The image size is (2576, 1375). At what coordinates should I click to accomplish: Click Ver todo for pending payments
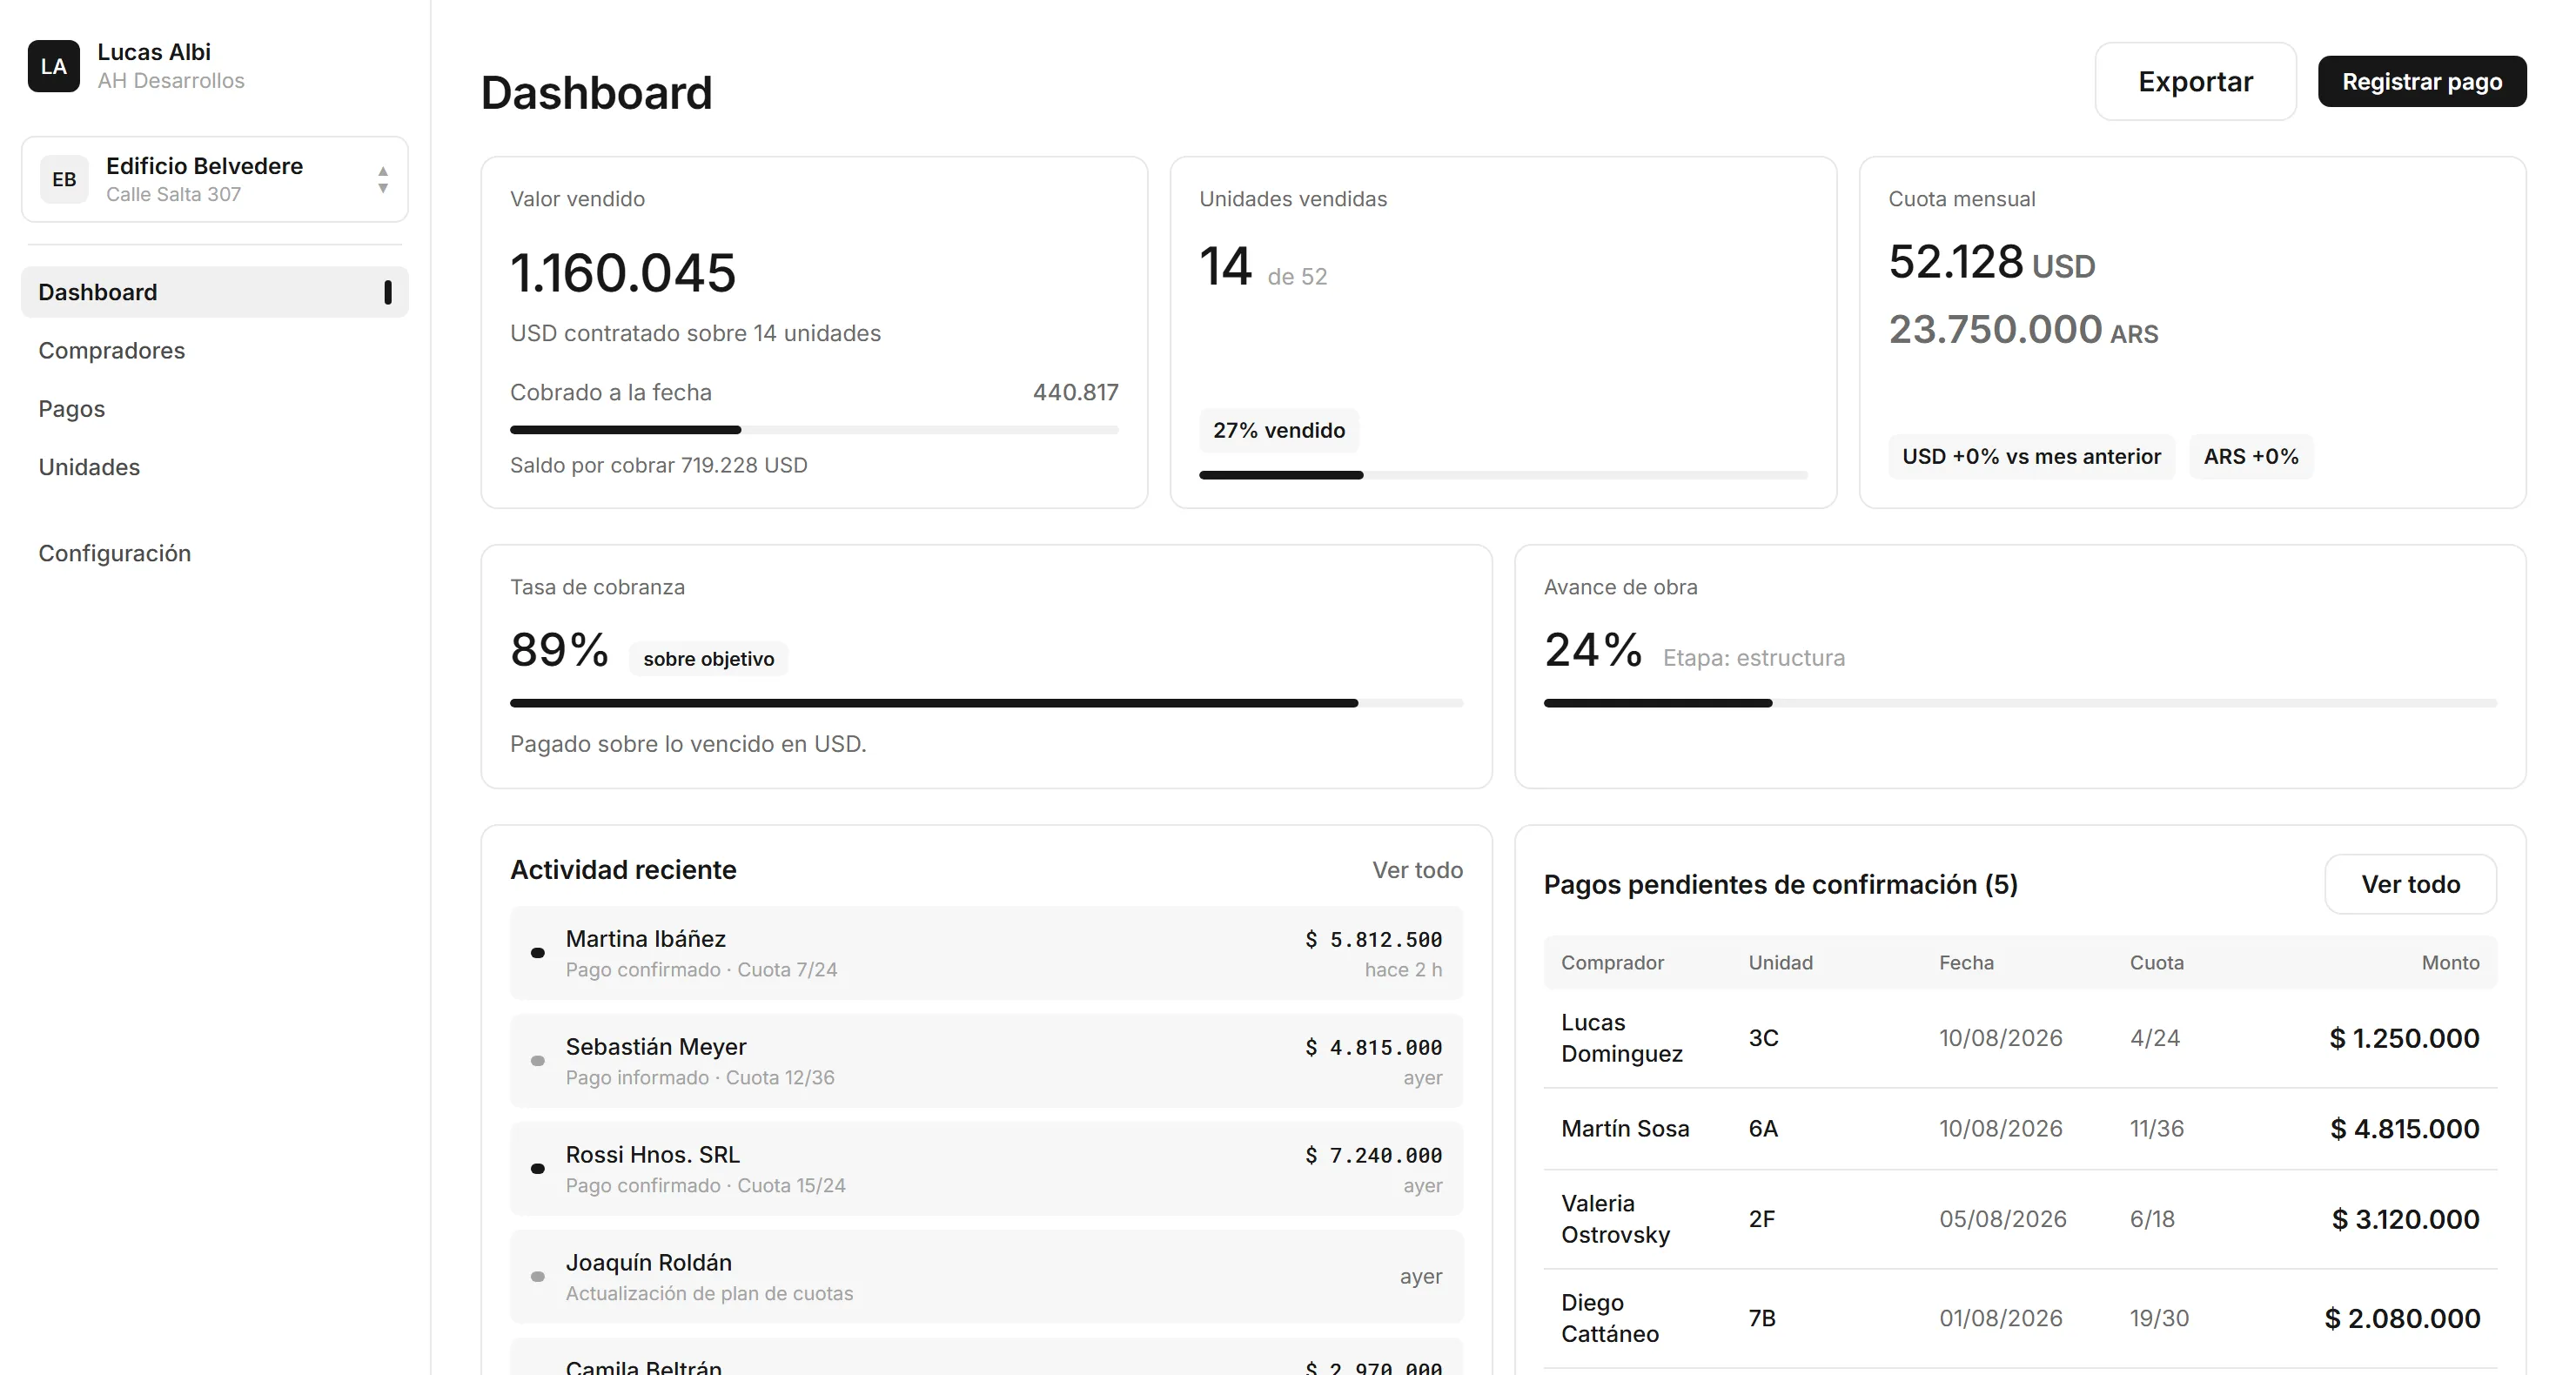click(2410, 884)
